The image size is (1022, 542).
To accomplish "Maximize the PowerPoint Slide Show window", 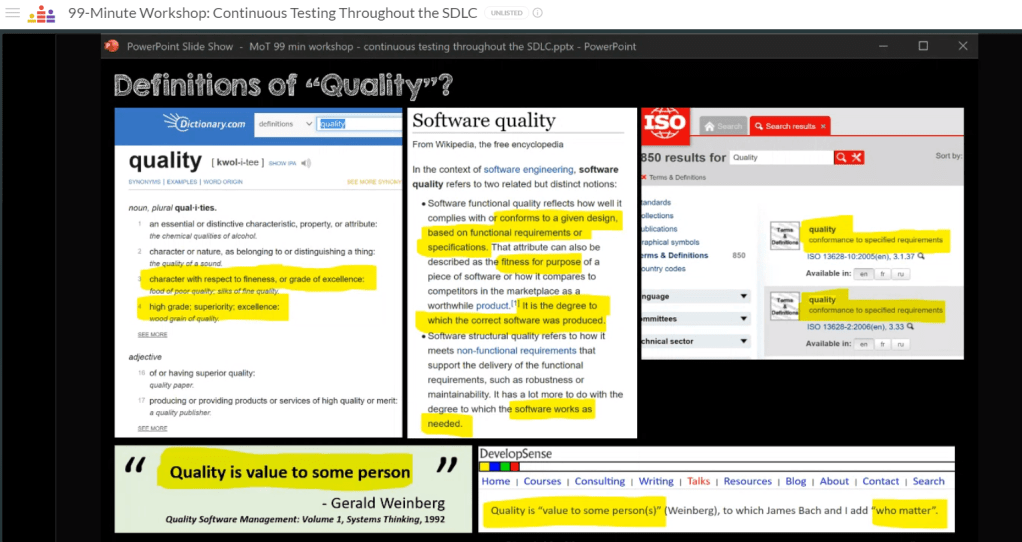I will [923, 46].
